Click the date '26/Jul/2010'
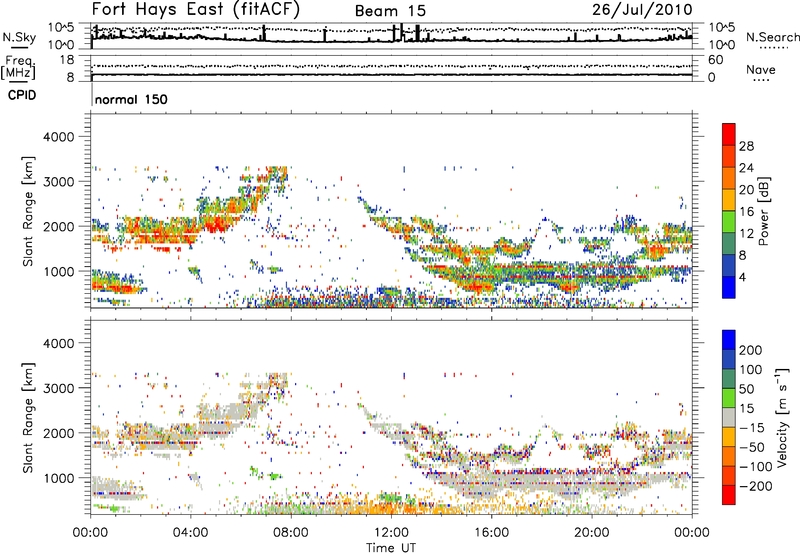Image resolution: width=800 pixels, height=554 pixels. pos(642,10)
